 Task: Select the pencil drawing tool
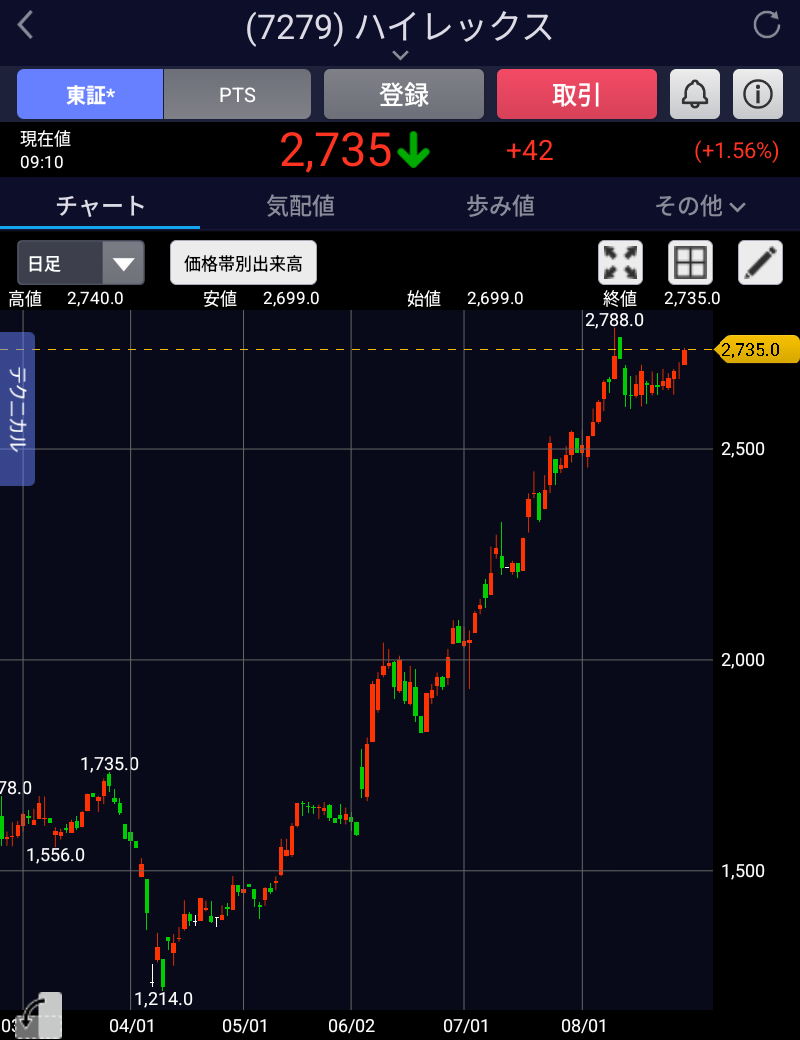pos(760,263)
